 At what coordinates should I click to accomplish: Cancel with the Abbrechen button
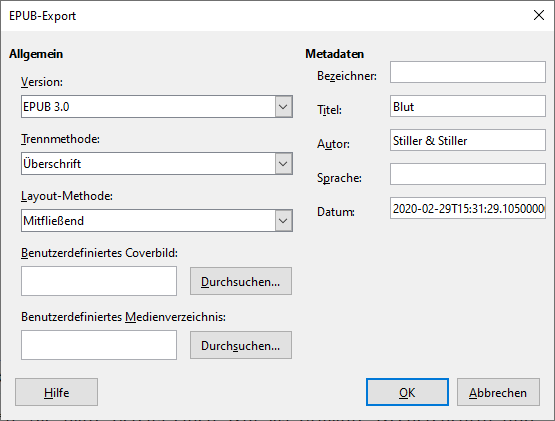[x=498, y=392]
